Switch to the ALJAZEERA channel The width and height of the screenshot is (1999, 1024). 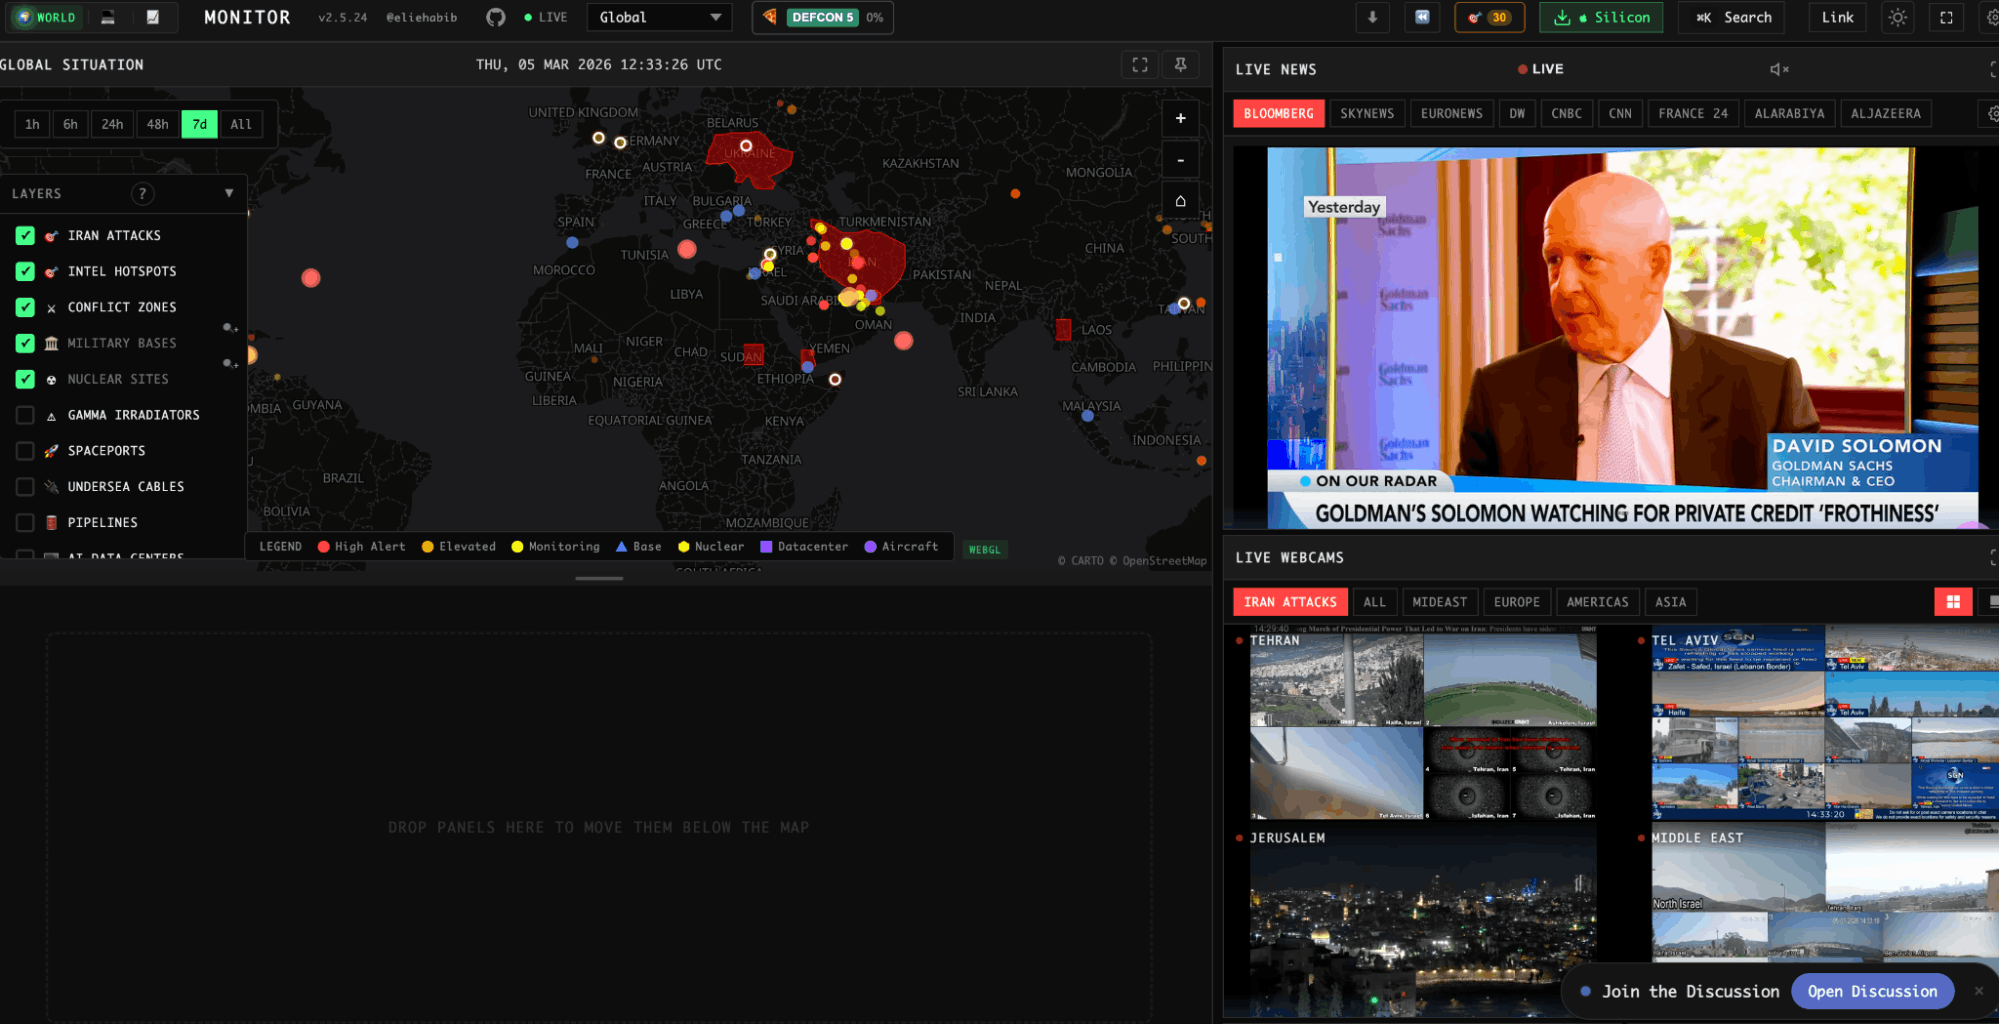point(1885,114)
